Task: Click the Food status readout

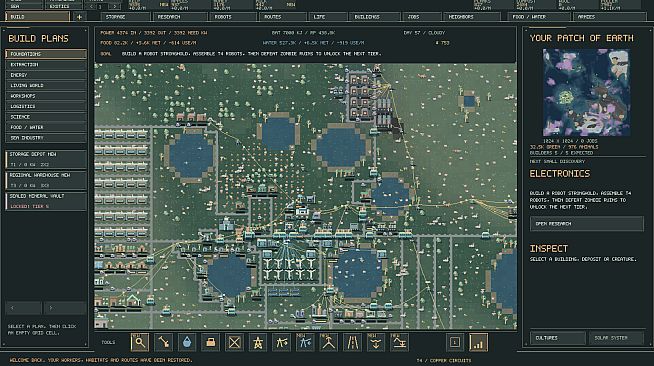Action: click(148, 43)
